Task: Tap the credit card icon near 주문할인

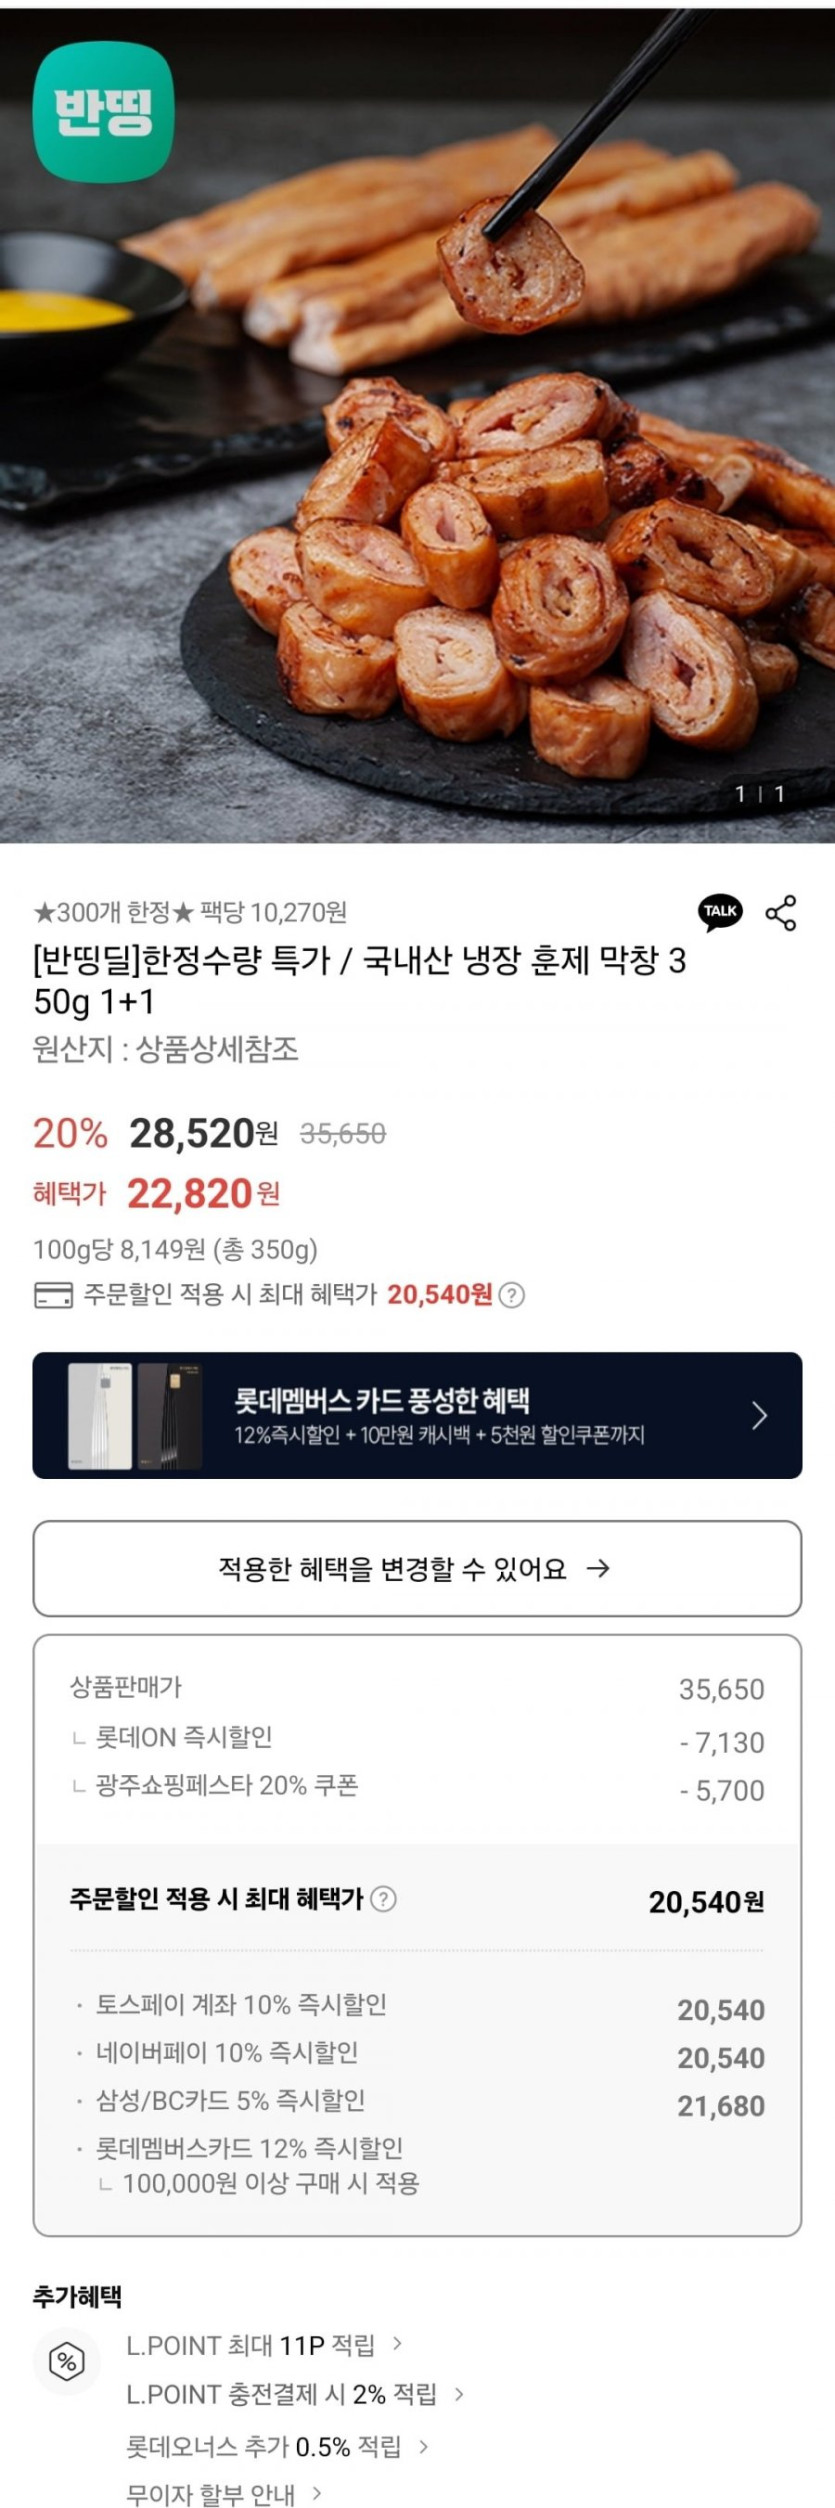Action: [x=53, y=1296]
